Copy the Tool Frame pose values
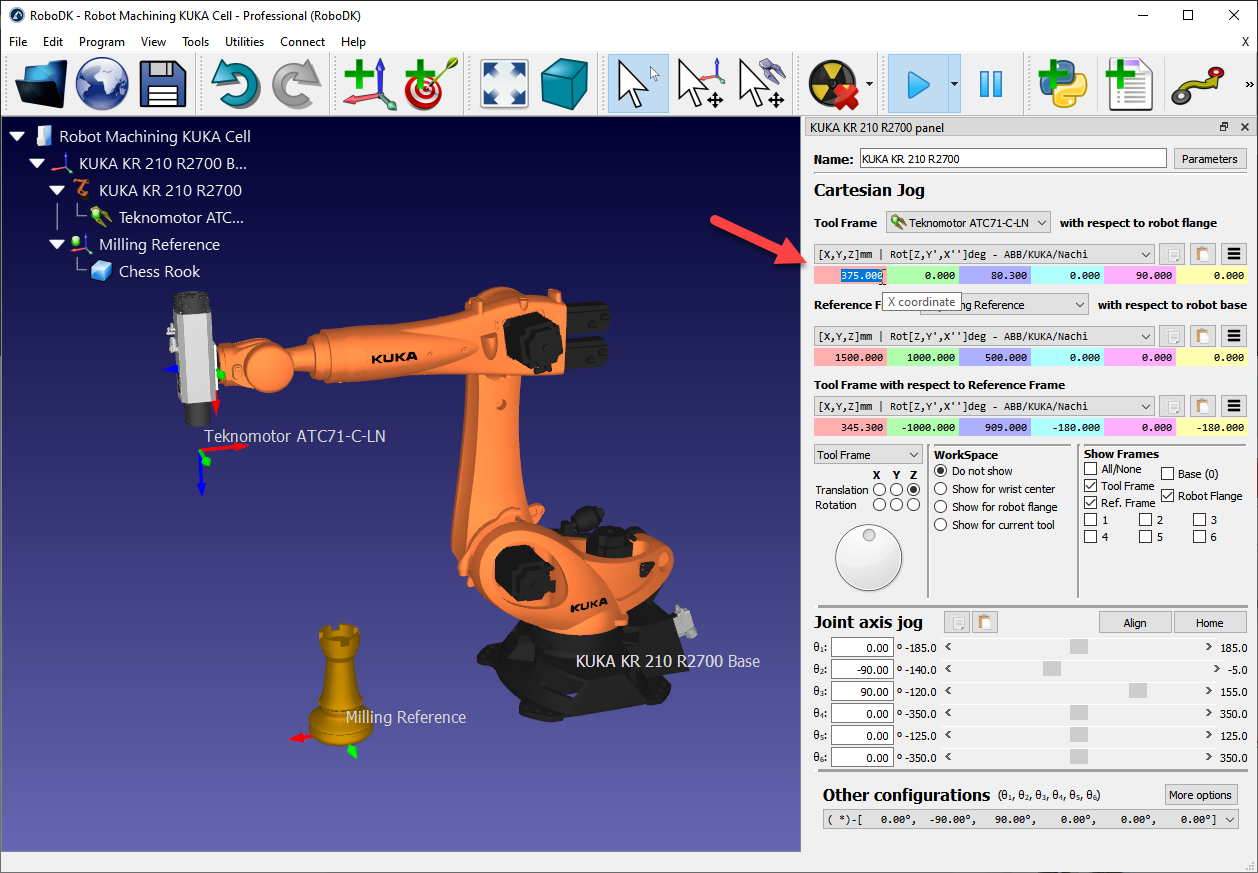The image size is (1258, 873). (1171, 253)
